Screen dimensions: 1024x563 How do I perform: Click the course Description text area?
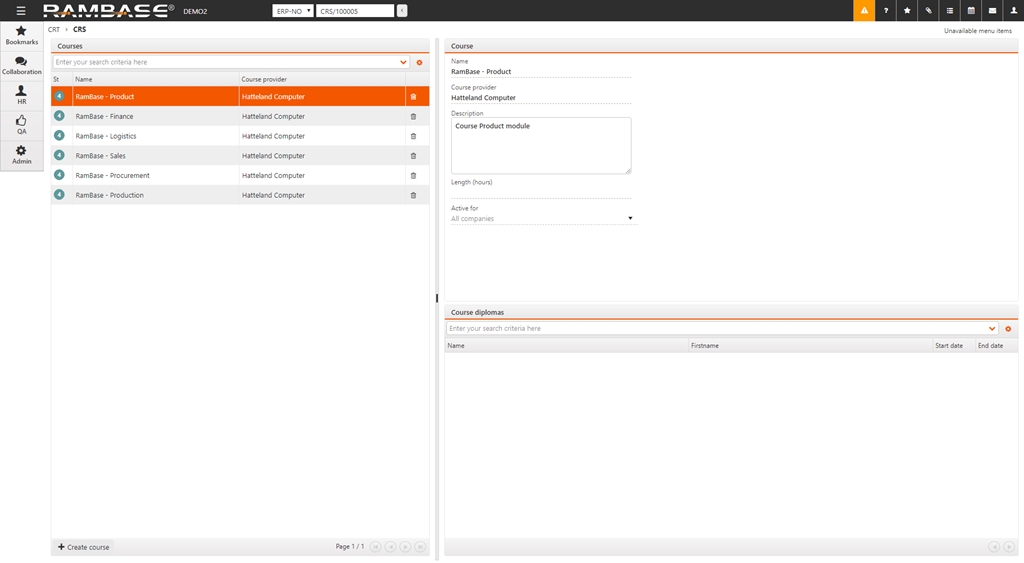click(540, 146)
